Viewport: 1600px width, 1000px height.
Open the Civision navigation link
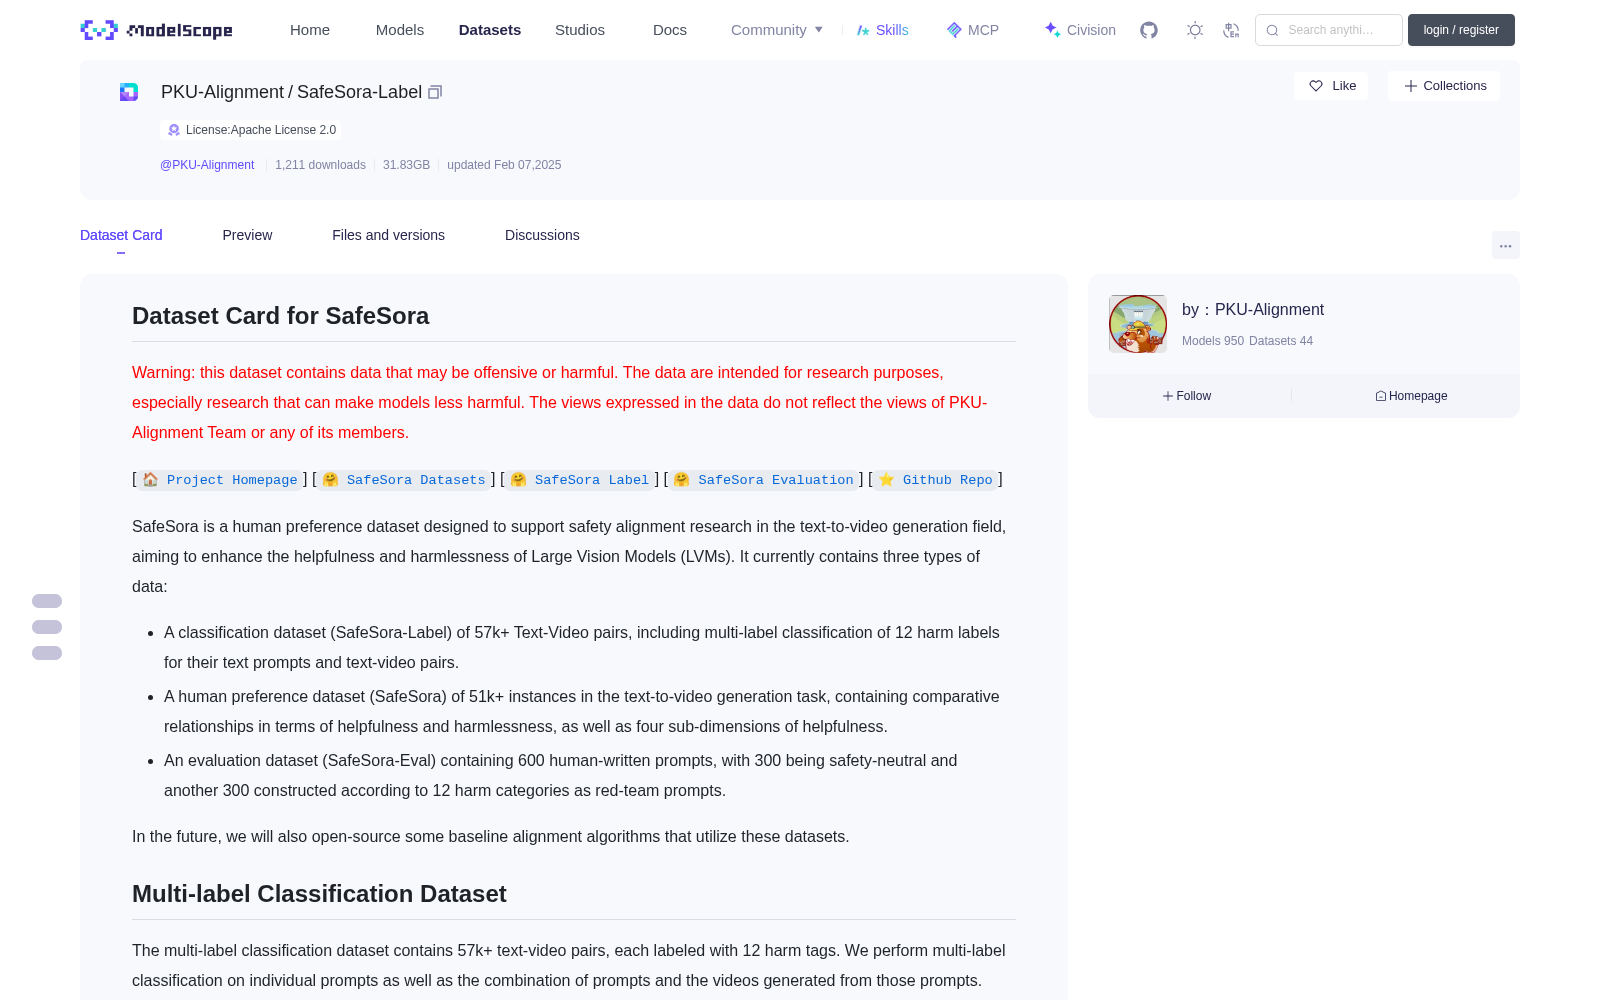coord(1080,30)
